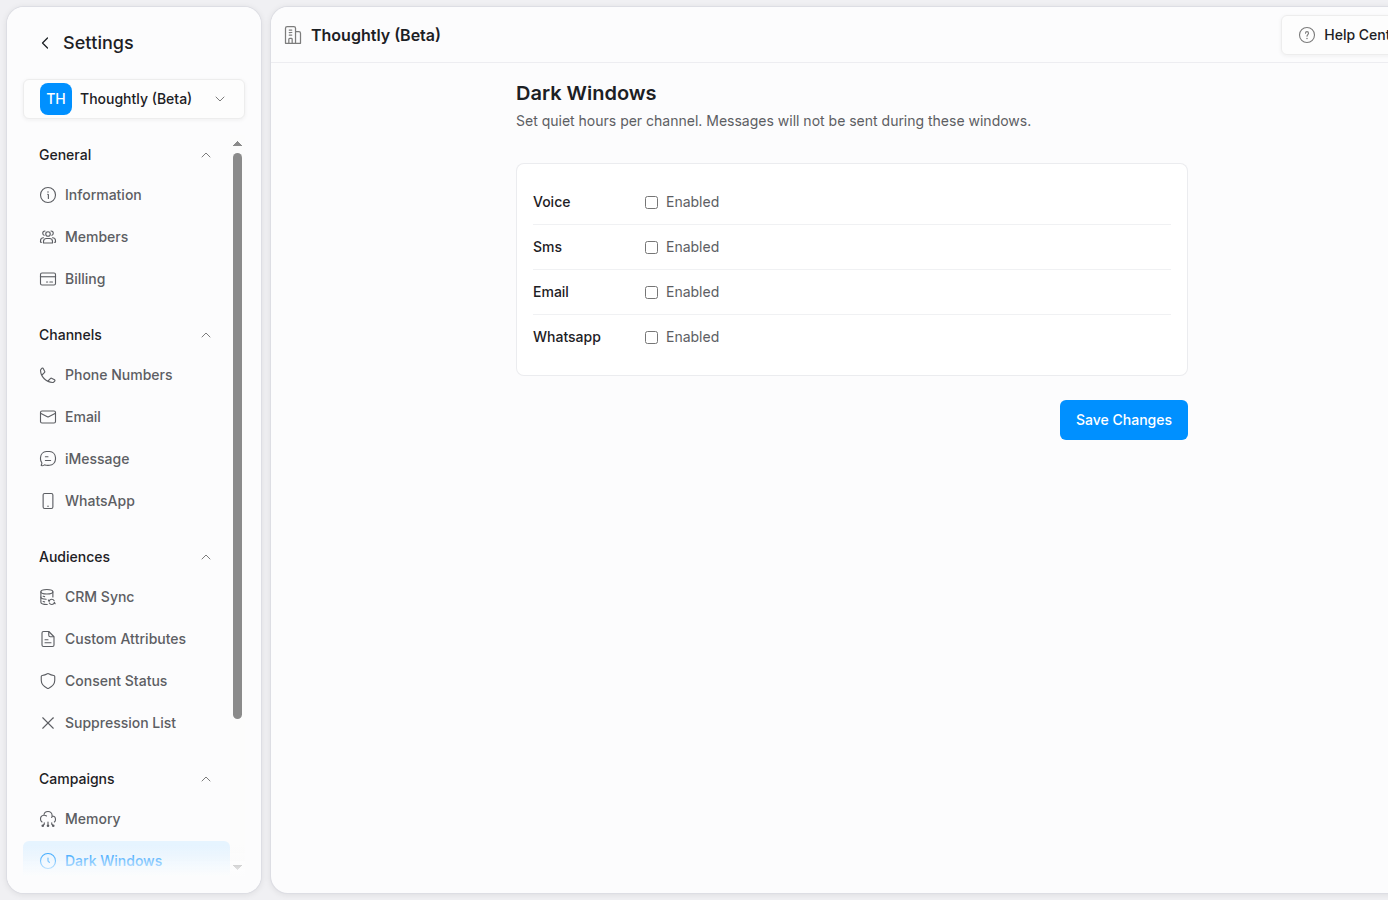Tick the Email channel Enabled checkbox

pos(651,292)
